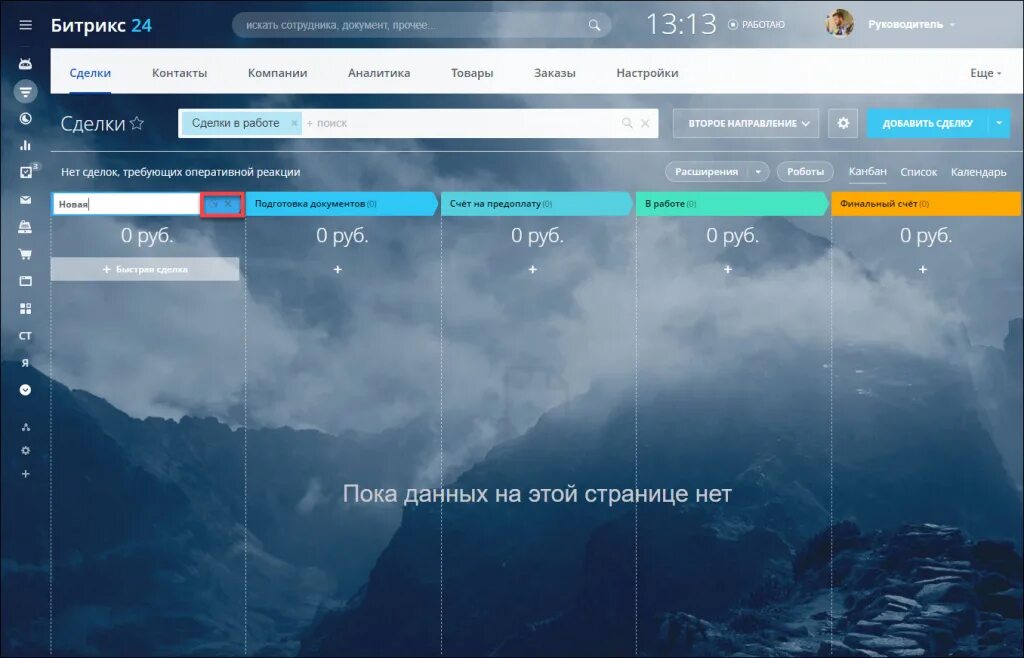Clear the deals filter with the X

pyautogui.click(x=645, y=123)
